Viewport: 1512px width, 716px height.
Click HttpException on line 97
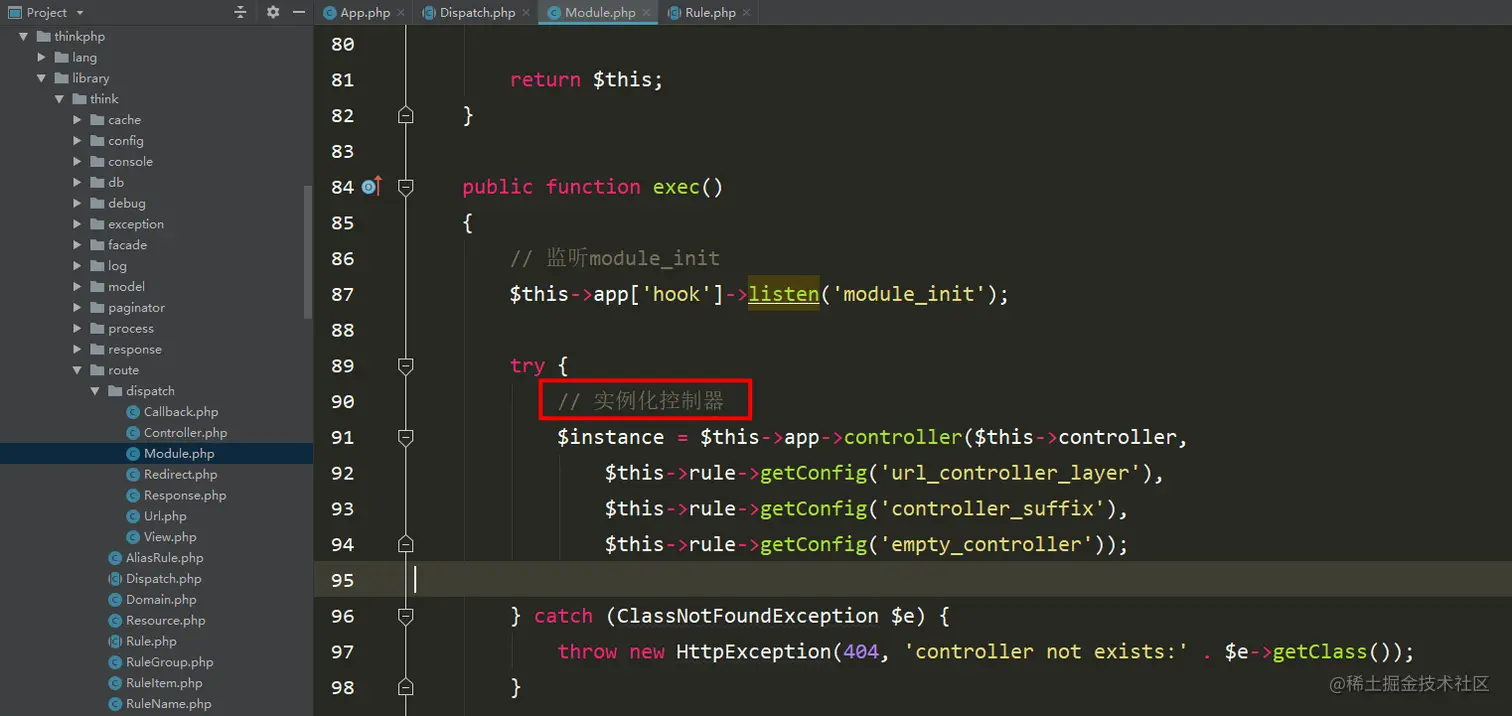(754, 652)
